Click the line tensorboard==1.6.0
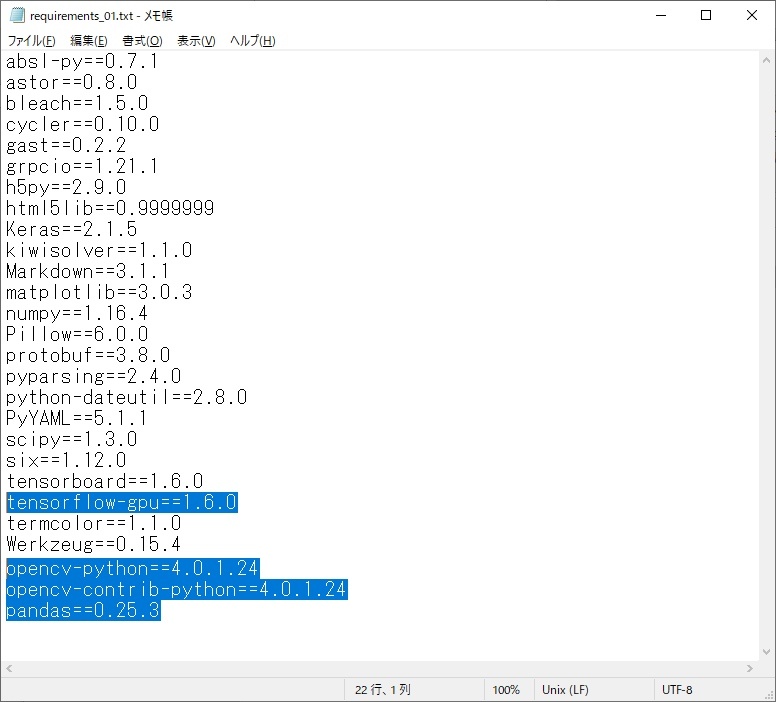The image size is (776, 702). pyautogui.click(x=104, y=481)
